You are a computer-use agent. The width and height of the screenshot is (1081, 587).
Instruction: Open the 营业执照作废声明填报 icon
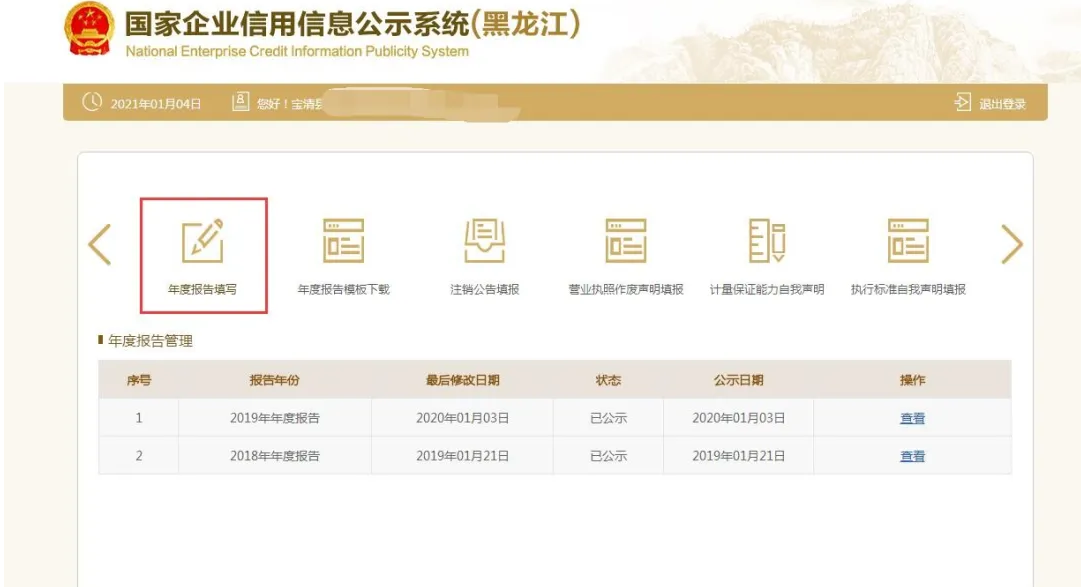626,241
